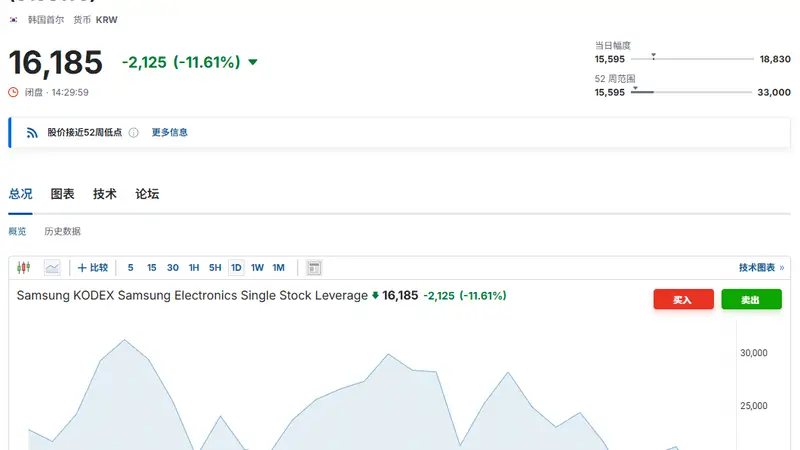The height and width of the screenshot is (450, 800).
Task: Click the 52-week range slider marker
Action: click(635, 89)
